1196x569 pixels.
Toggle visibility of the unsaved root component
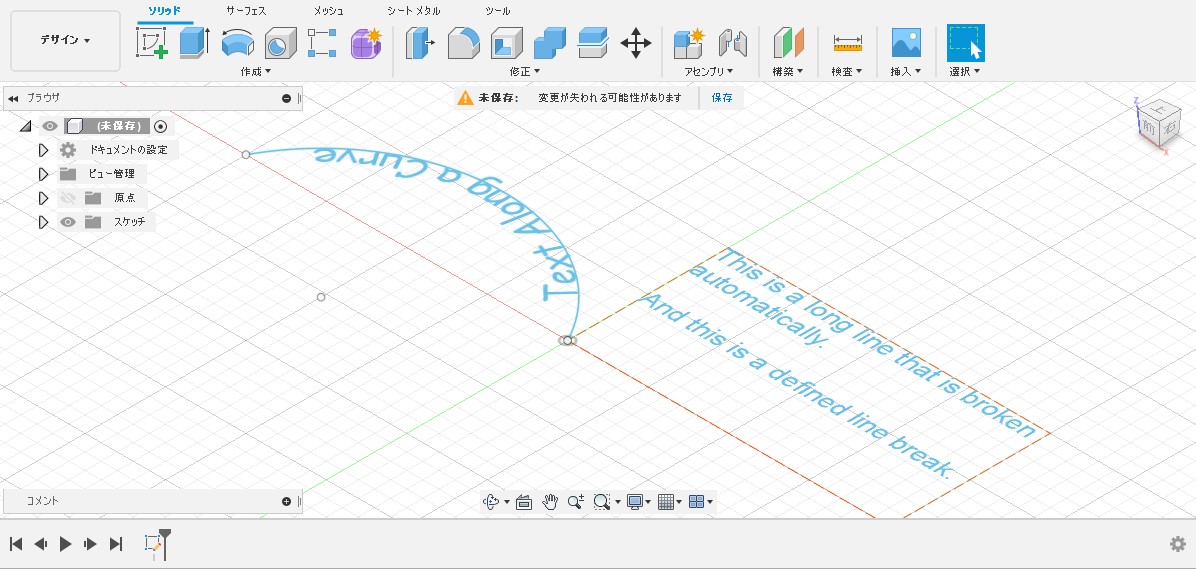pos(50,127)
